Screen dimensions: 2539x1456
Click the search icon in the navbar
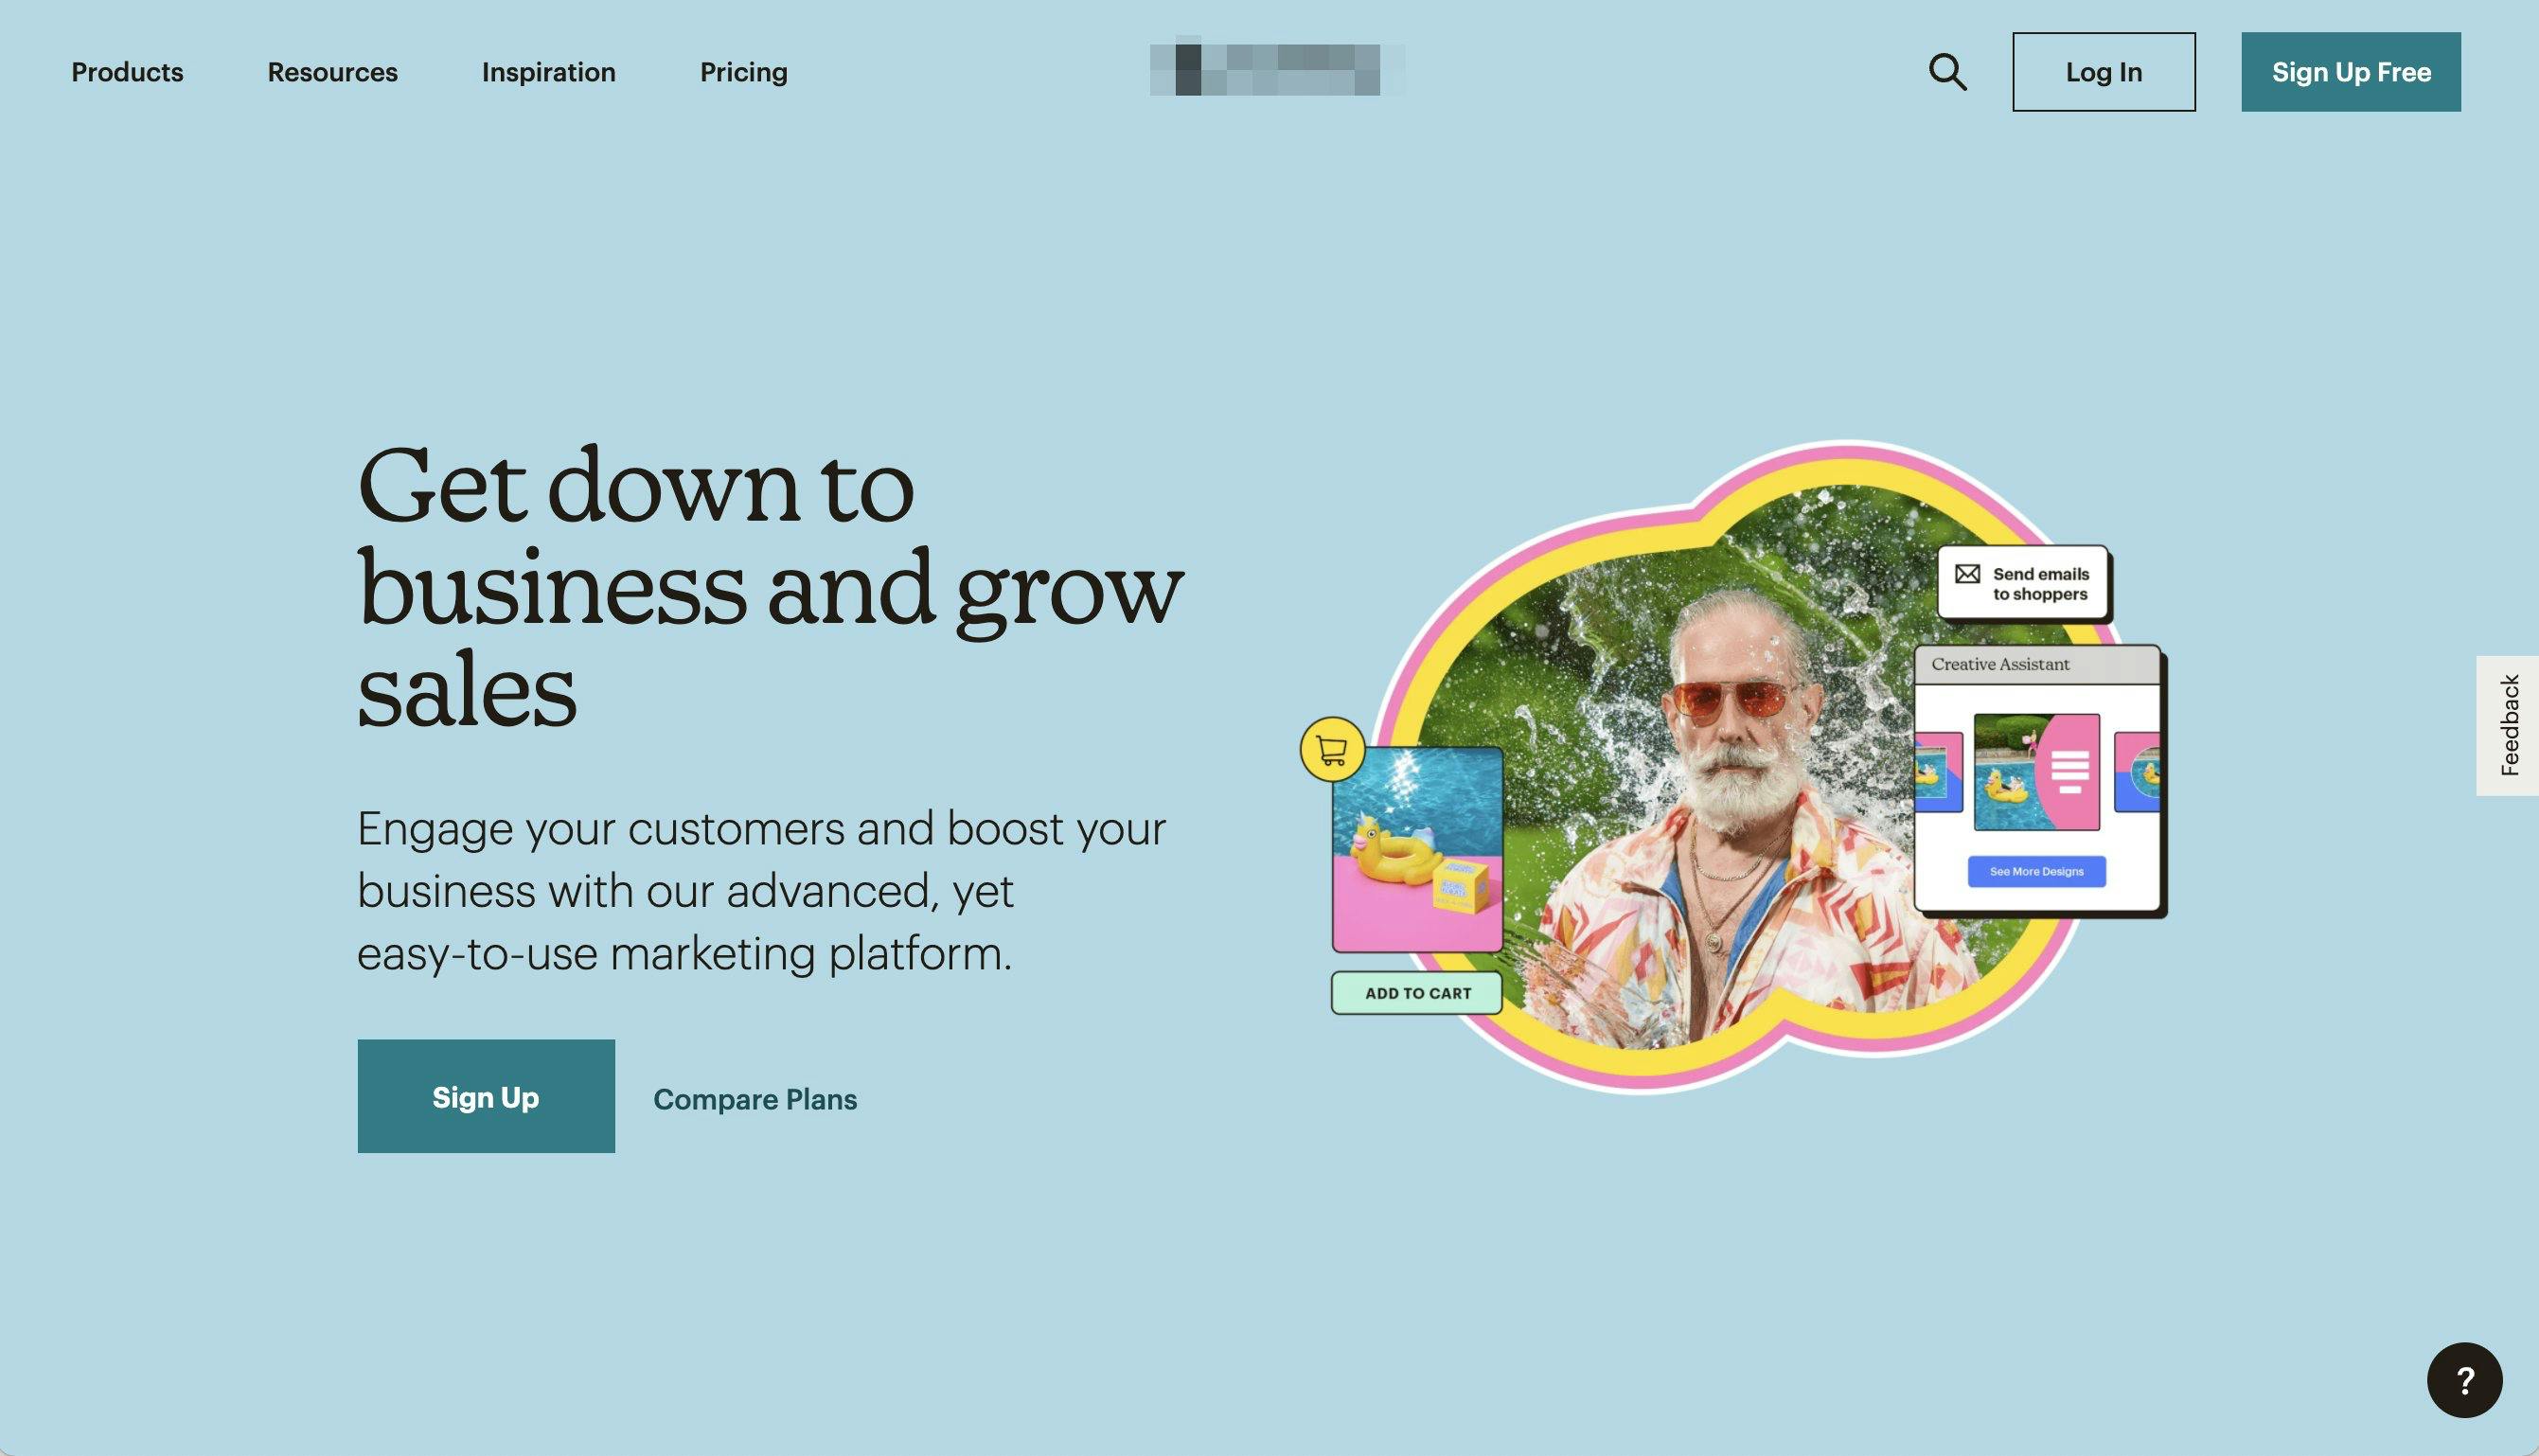click(1946, 70)
